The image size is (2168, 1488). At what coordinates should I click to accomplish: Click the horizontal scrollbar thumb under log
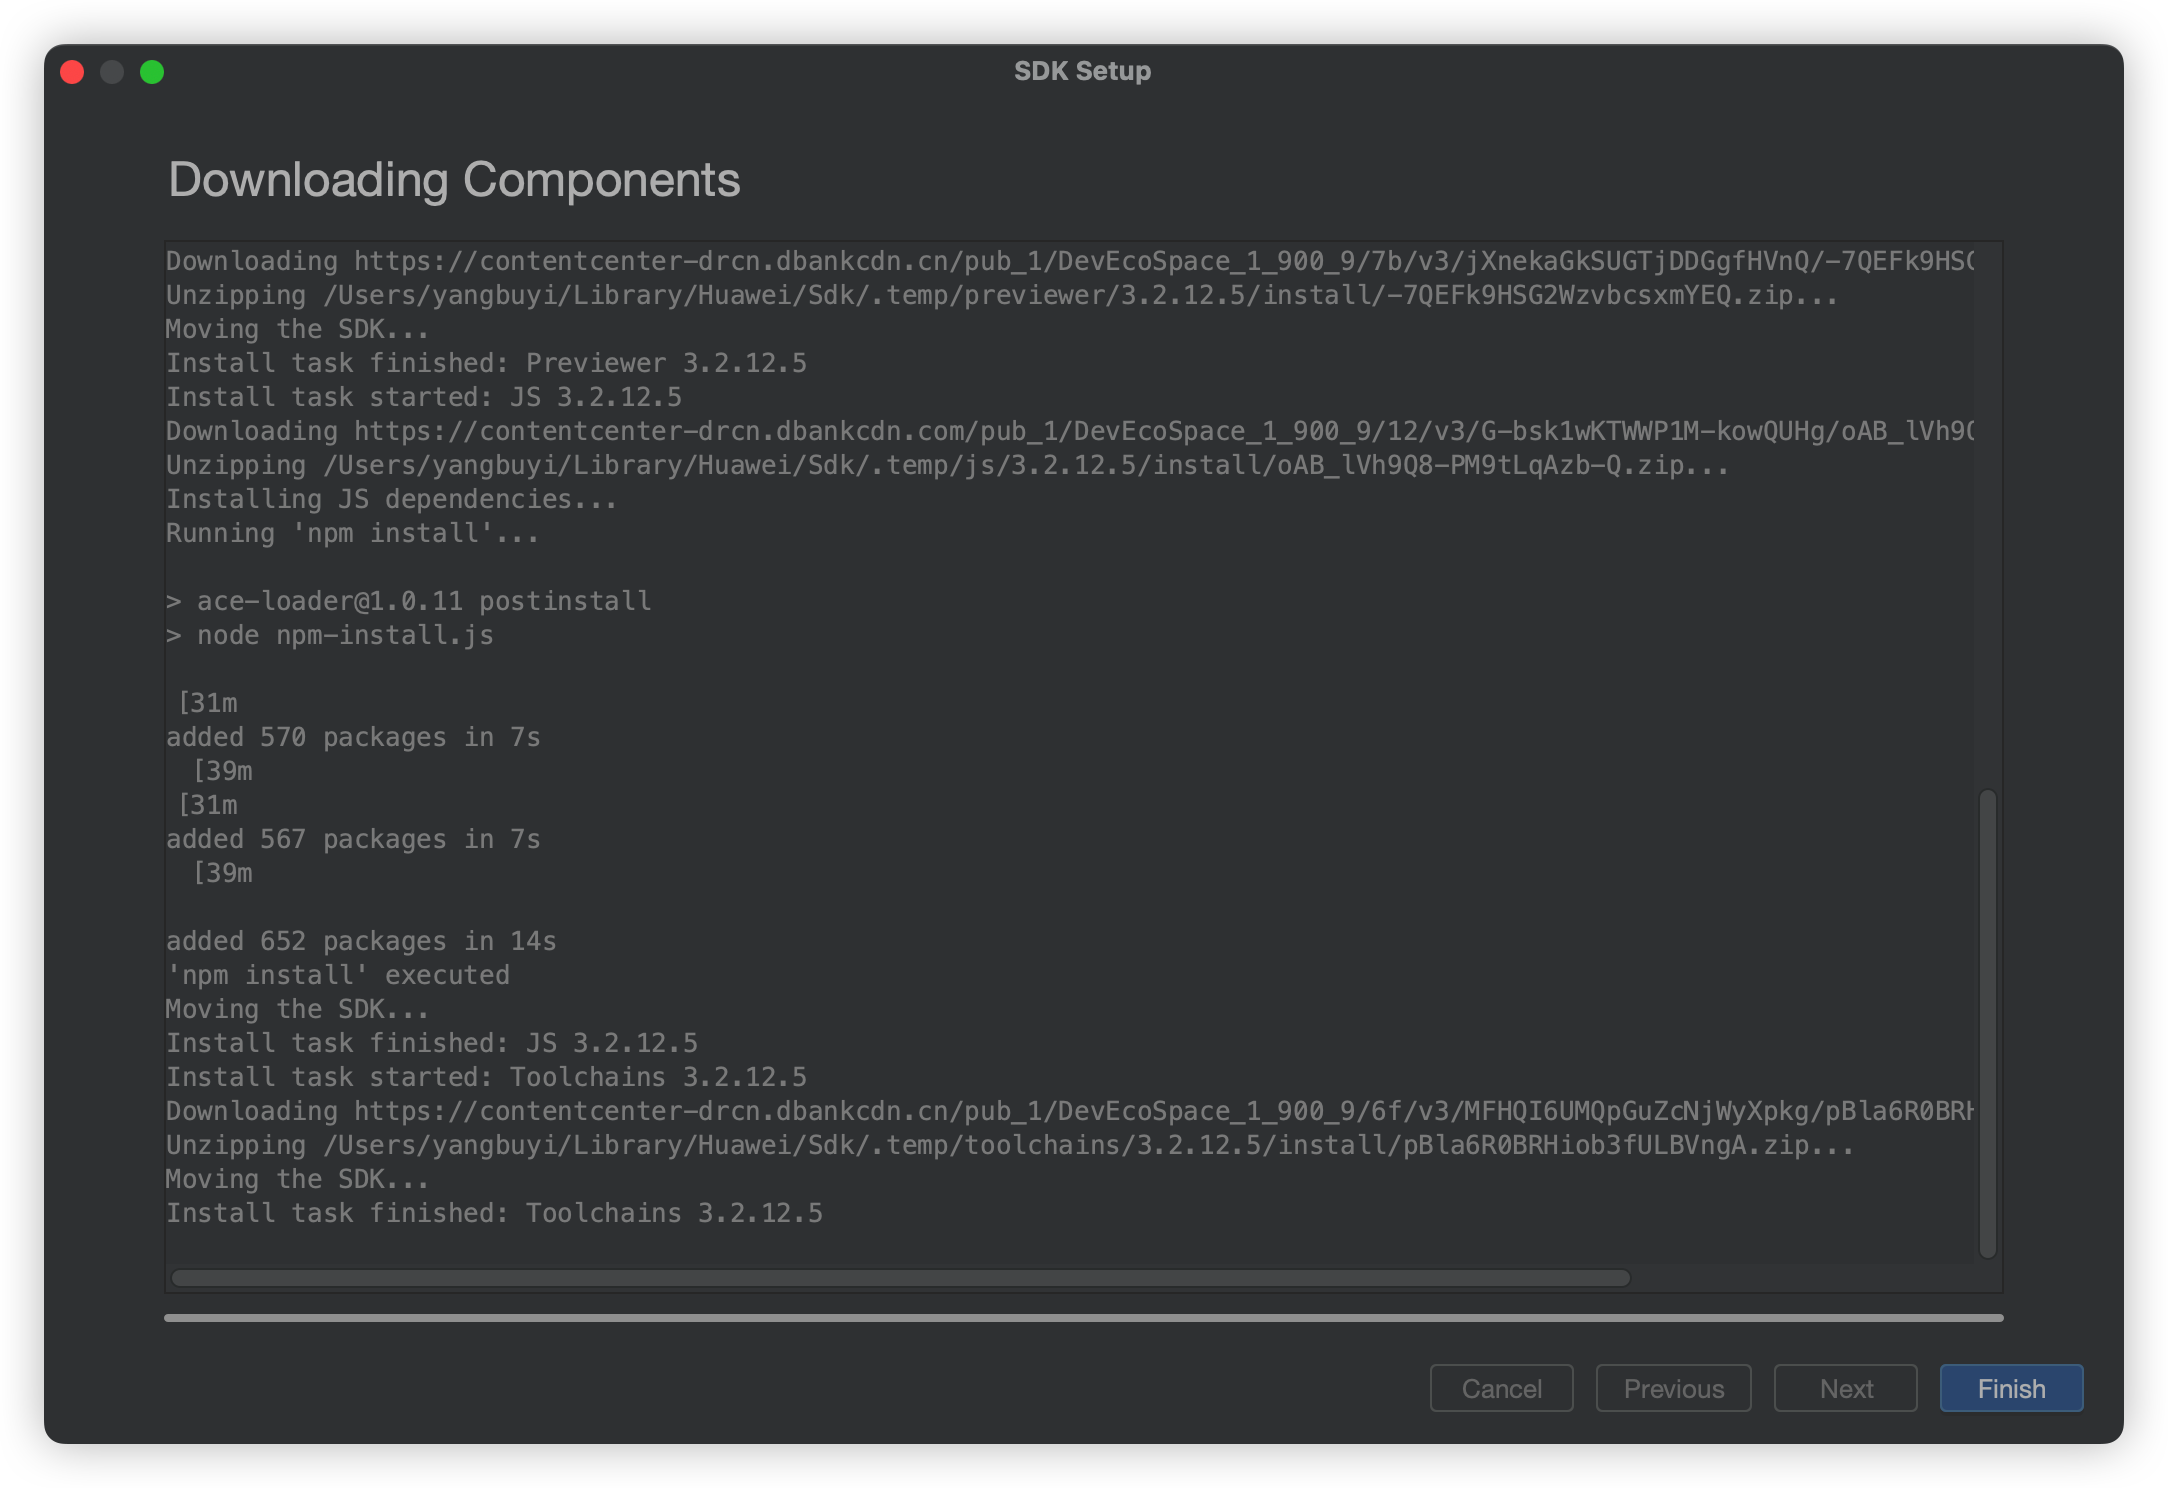tap(900, 1278)
